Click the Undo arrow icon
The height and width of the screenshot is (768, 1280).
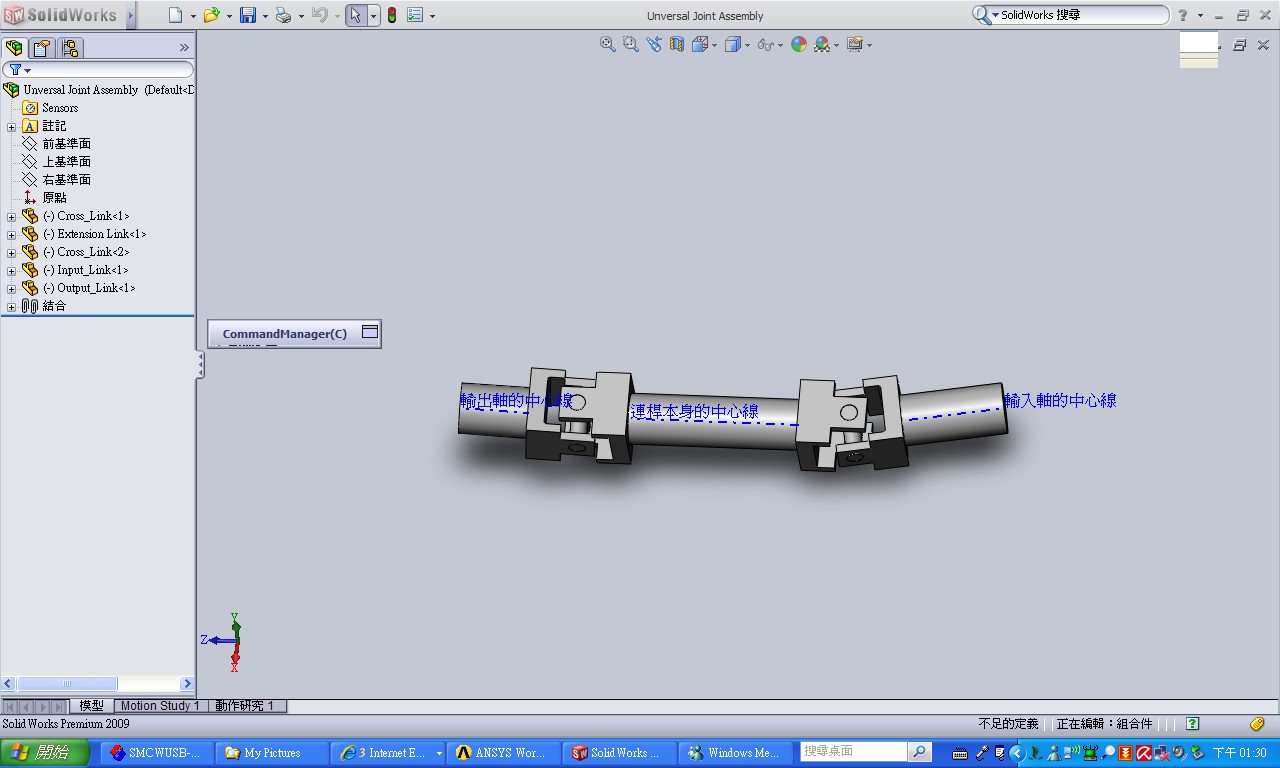[319, 15]
